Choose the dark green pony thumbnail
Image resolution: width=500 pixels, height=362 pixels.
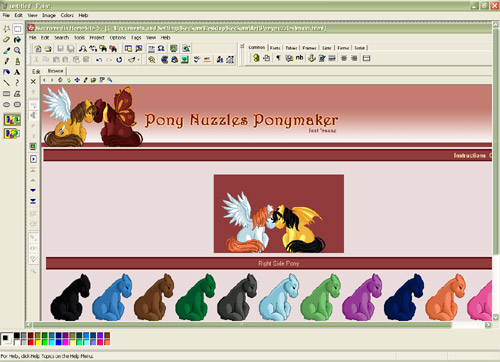(x=196, y=297)
